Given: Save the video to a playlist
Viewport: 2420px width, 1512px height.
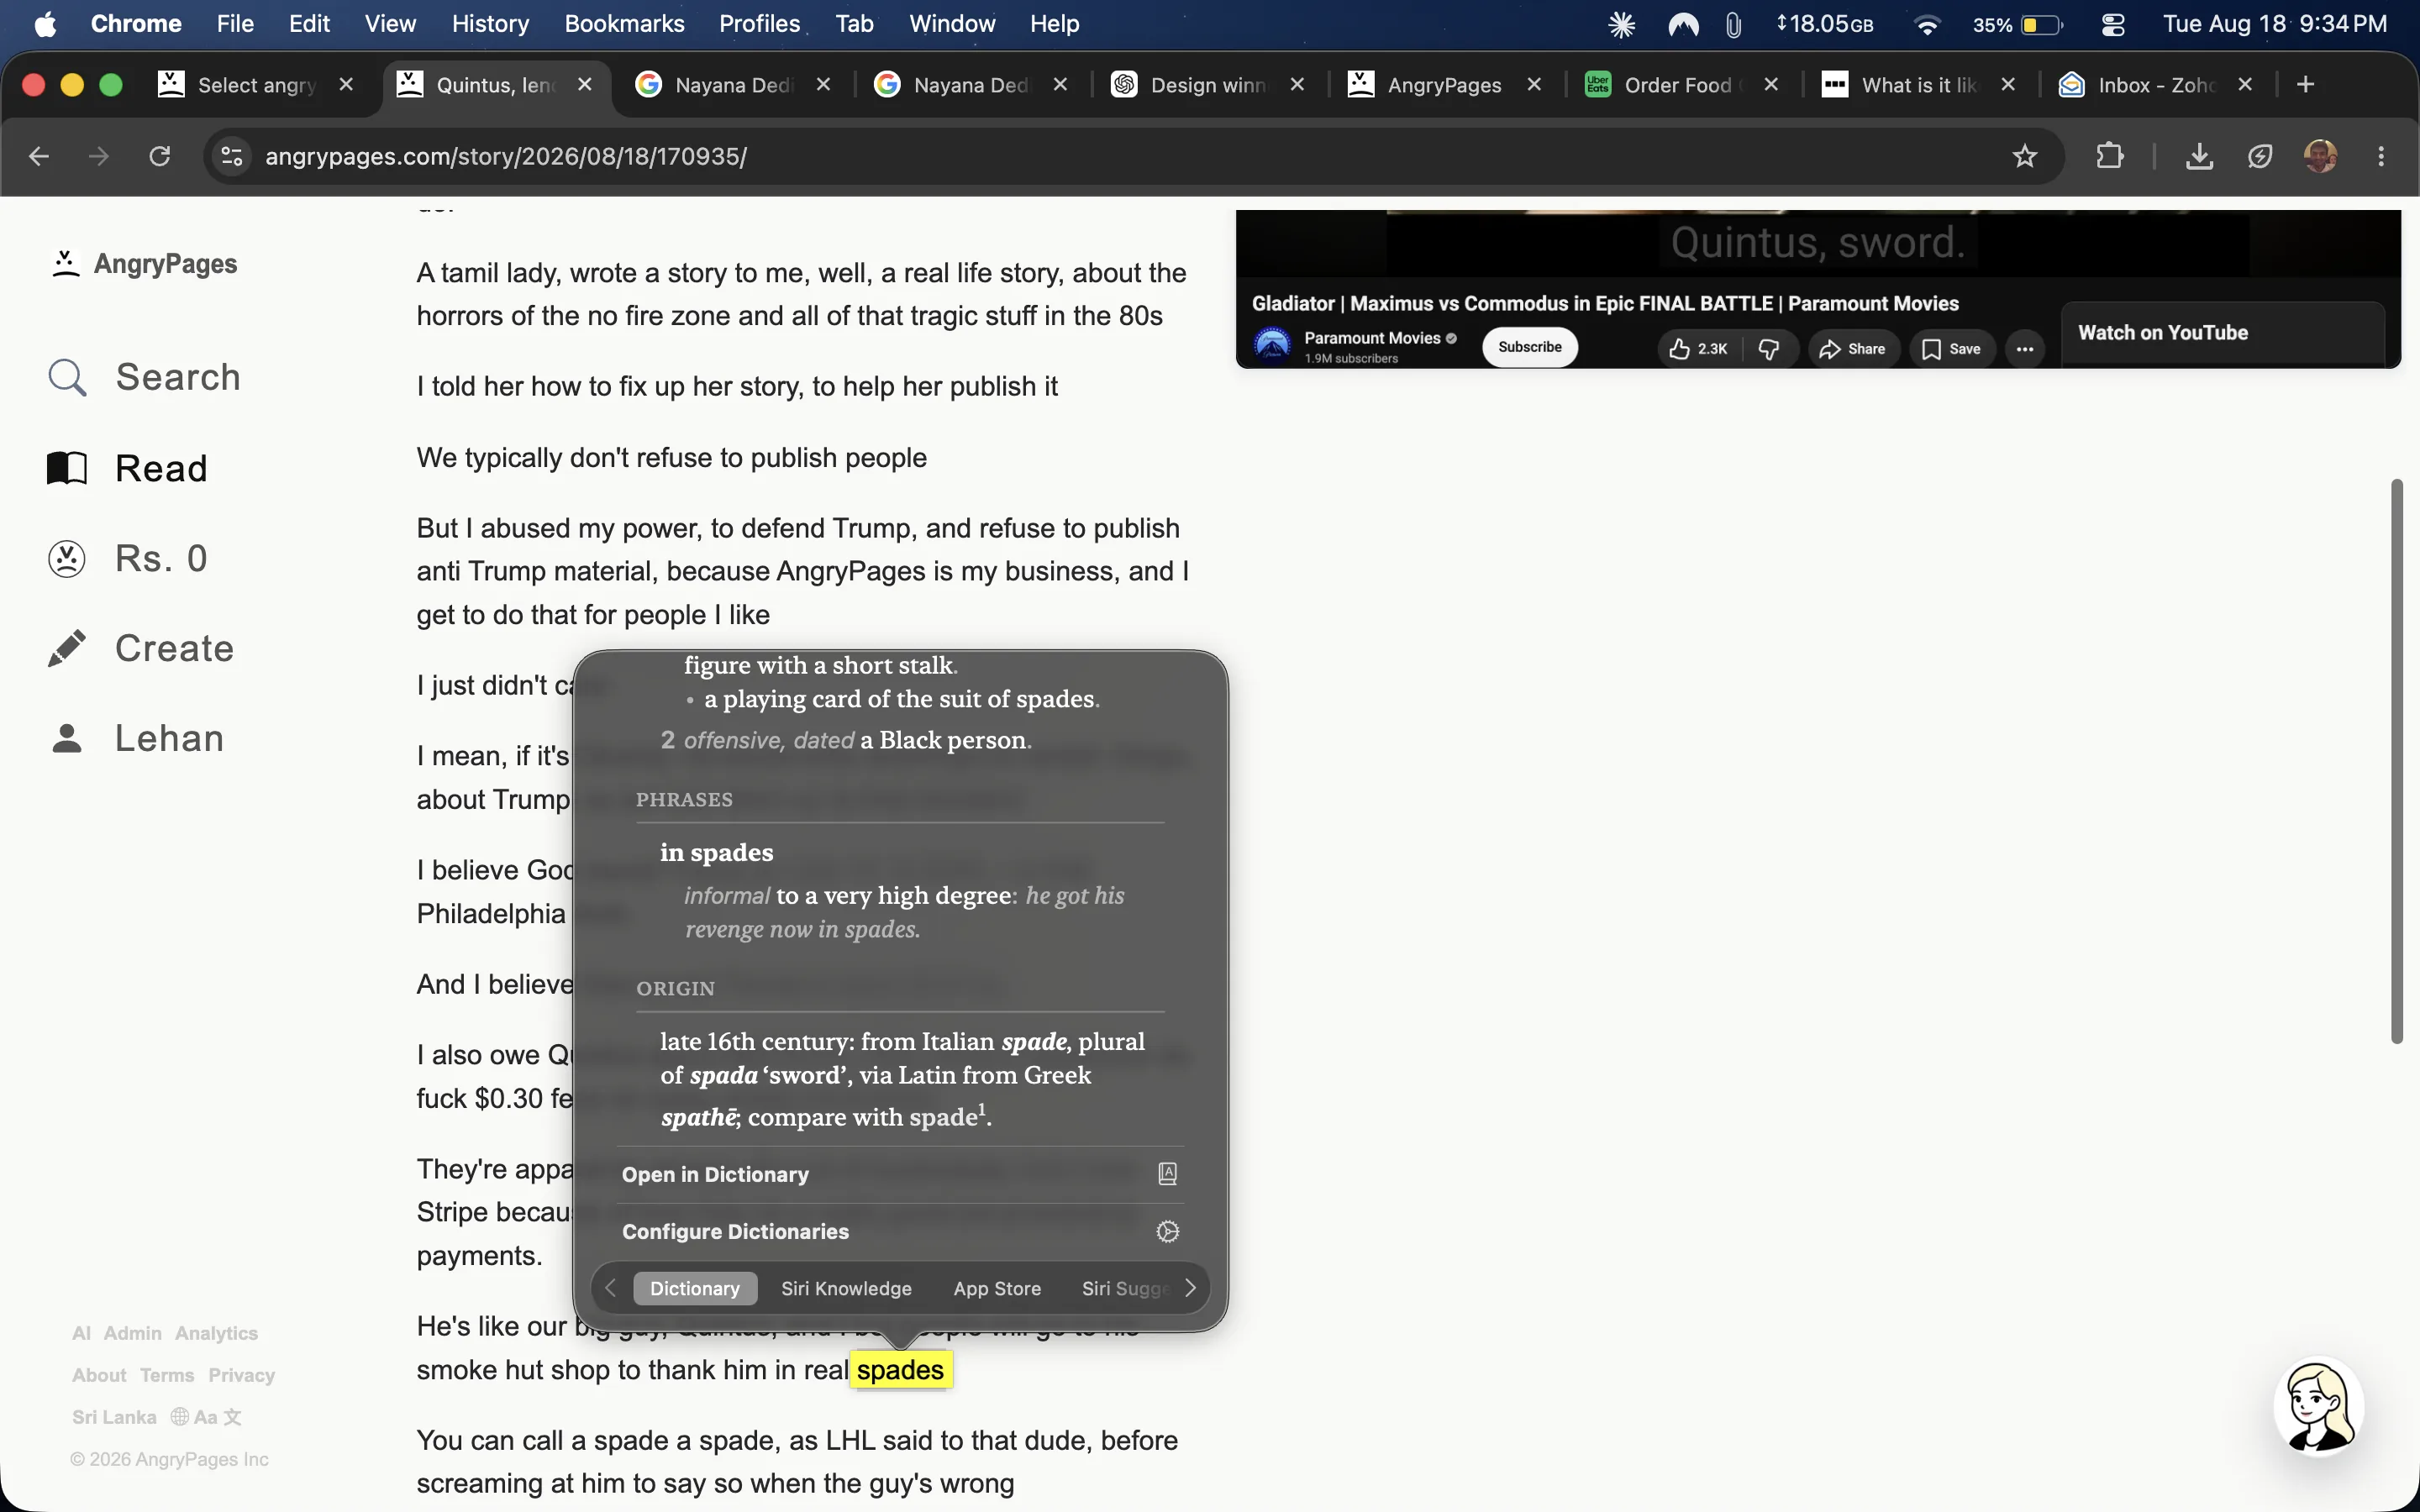Looking at the screenshot, I should pos(1951,348).
